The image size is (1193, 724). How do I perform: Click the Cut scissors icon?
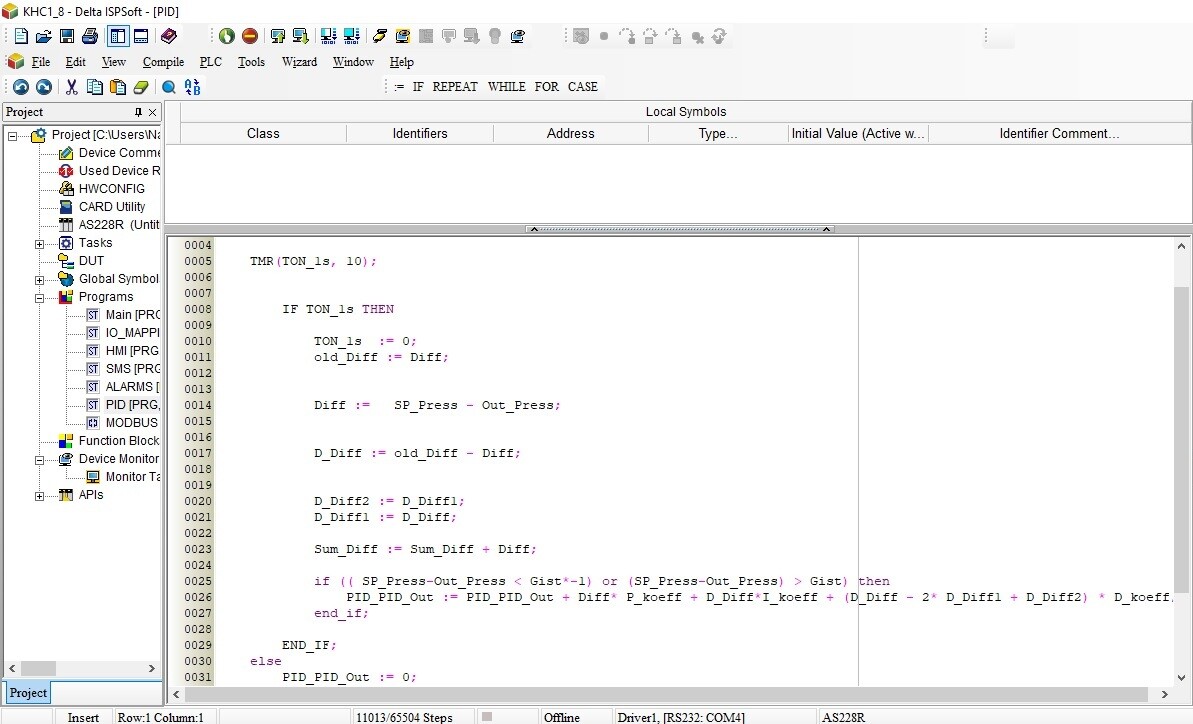coord(72,87)
